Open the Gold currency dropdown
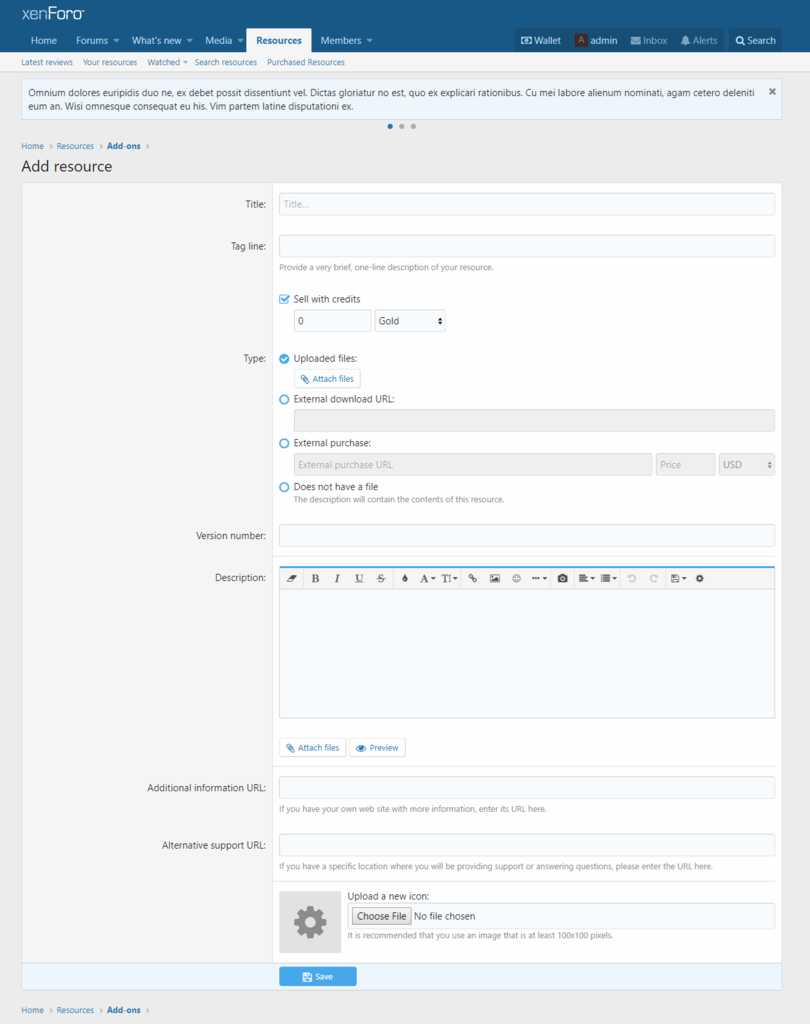 [x=410, y=321]
